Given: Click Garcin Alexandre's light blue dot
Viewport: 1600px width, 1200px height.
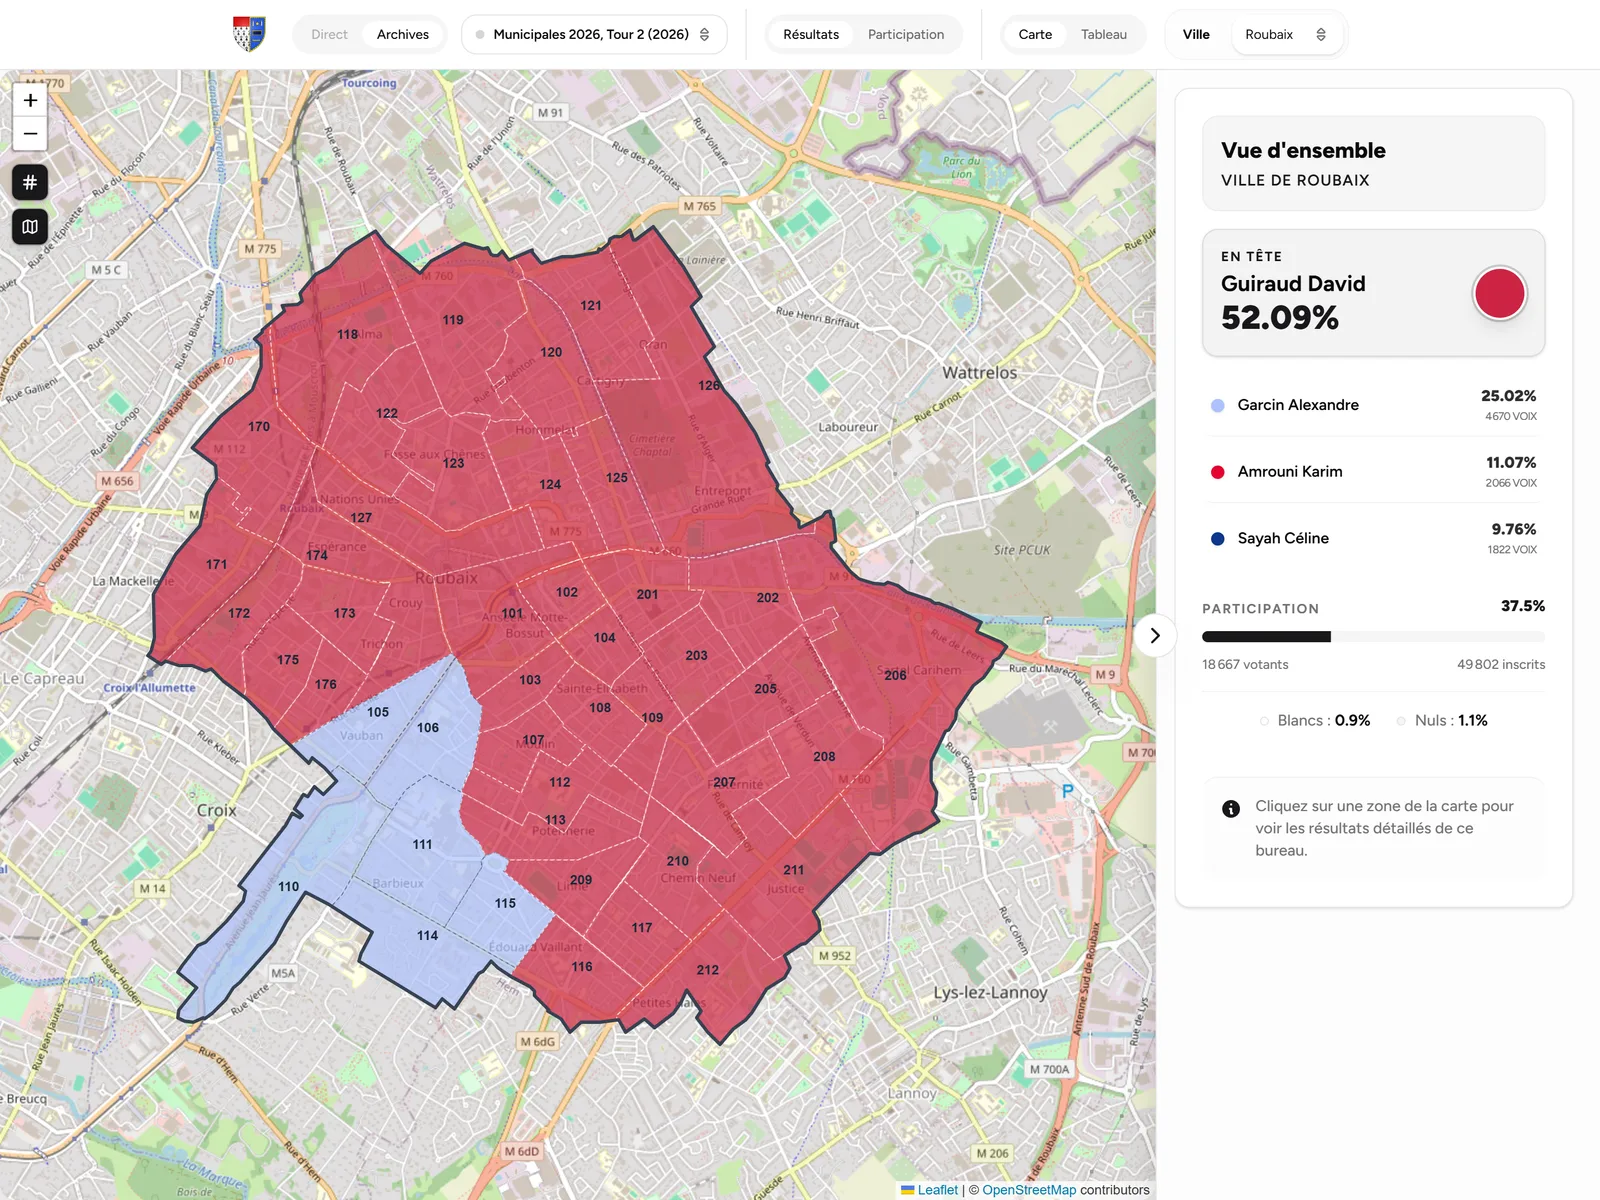Looking at the screenshot, I should click(x=1217, y=405).
